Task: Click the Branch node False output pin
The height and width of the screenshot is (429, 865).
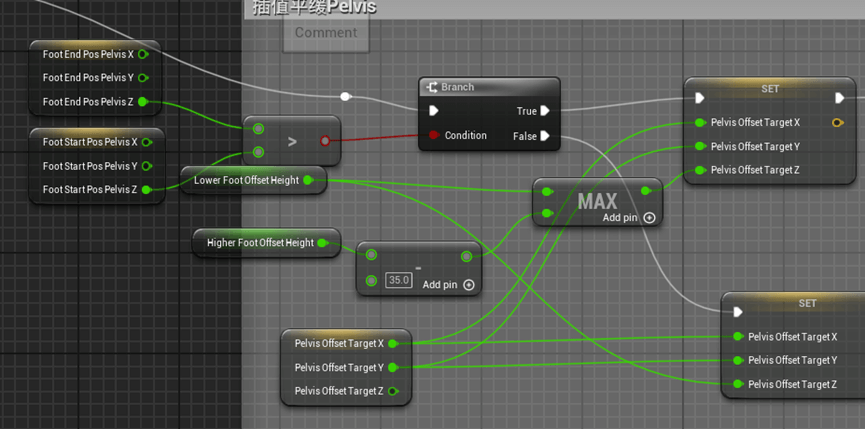Action: click(x=545, y=136)
